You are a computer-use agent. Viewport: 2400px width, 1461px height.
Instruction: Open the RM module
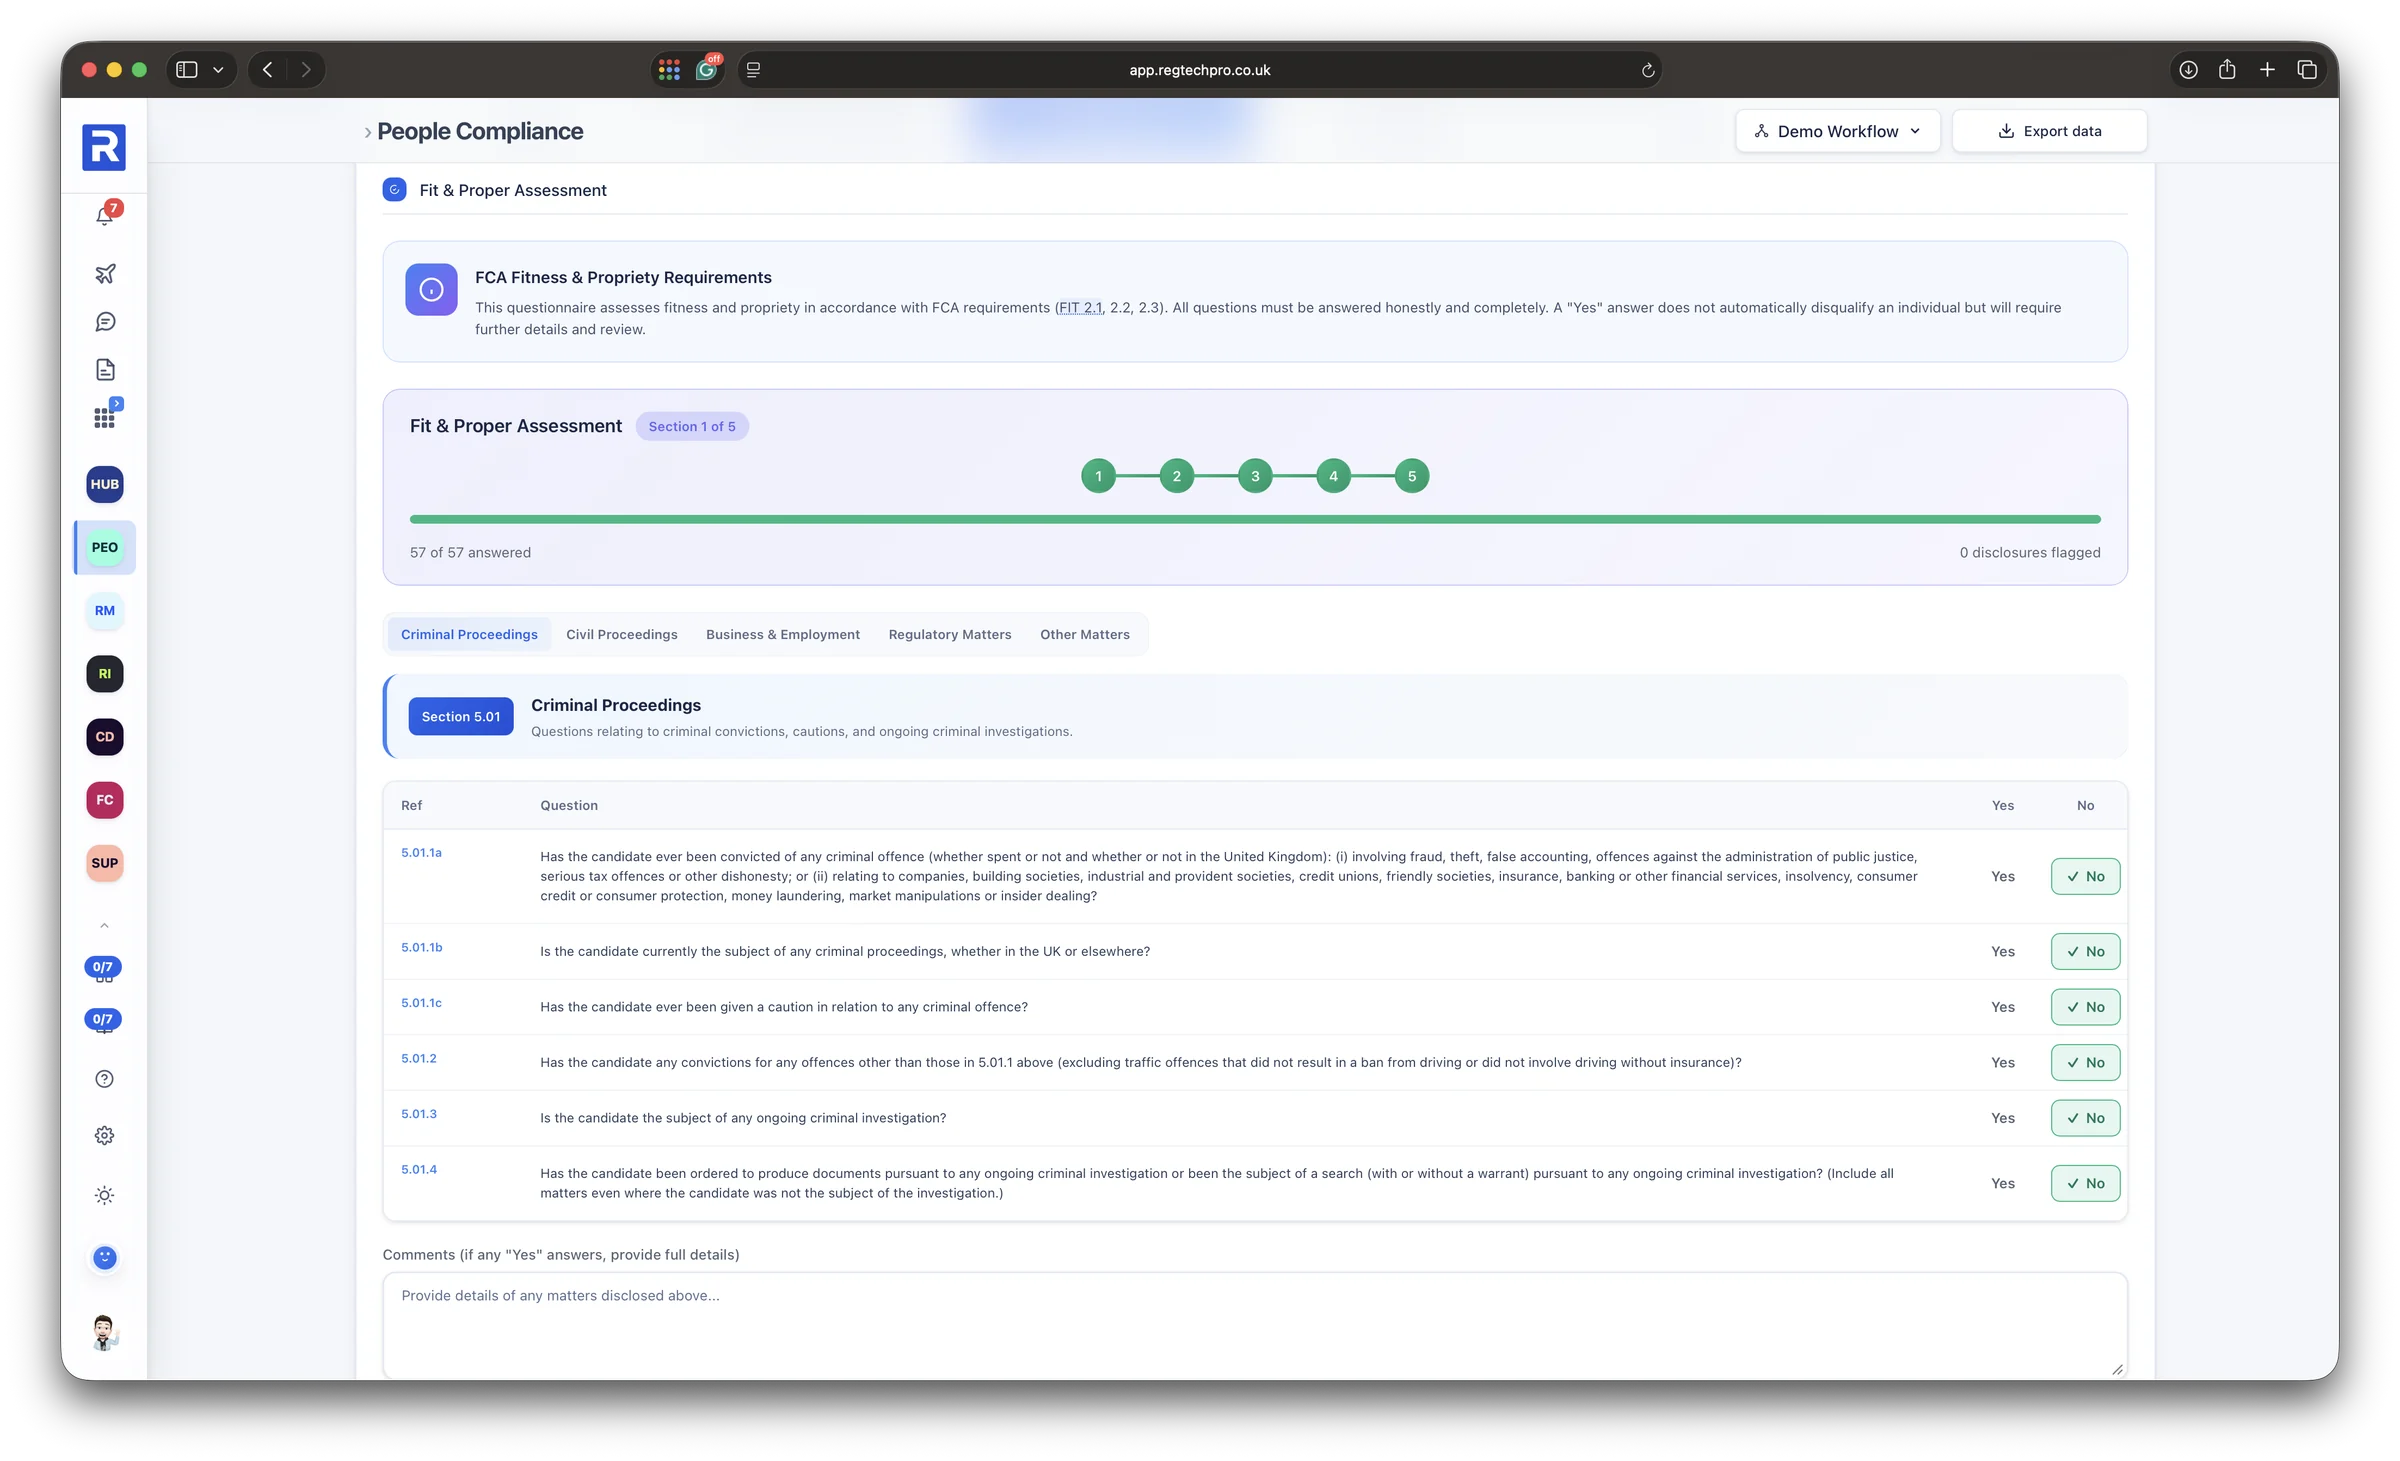105,610
